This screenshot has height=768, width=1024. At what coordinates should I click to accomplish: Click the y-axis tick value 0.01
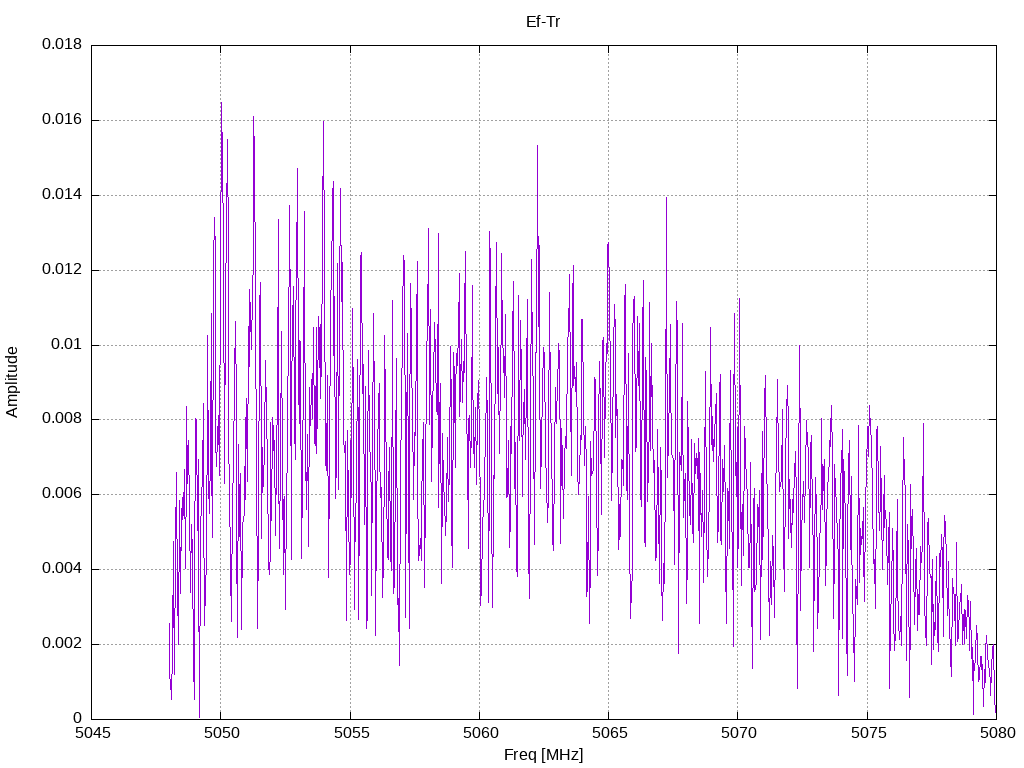(67, 344)
